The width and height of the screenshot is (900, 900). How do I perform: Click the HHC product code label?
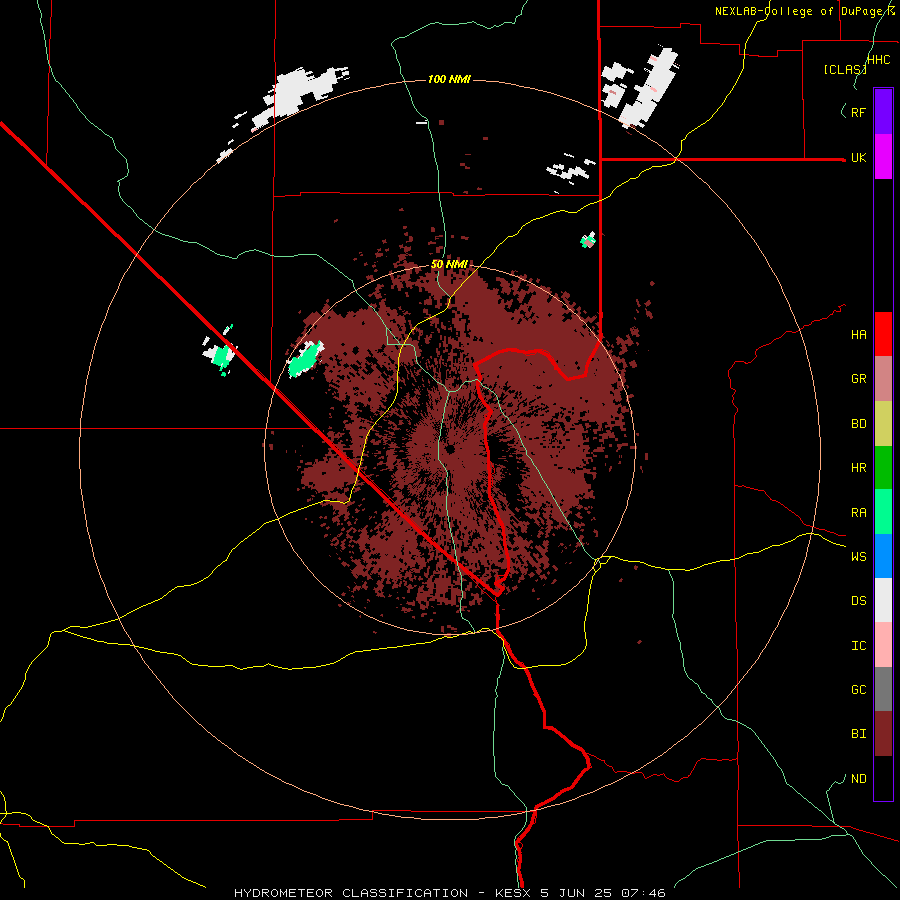(x=879, y=60)
